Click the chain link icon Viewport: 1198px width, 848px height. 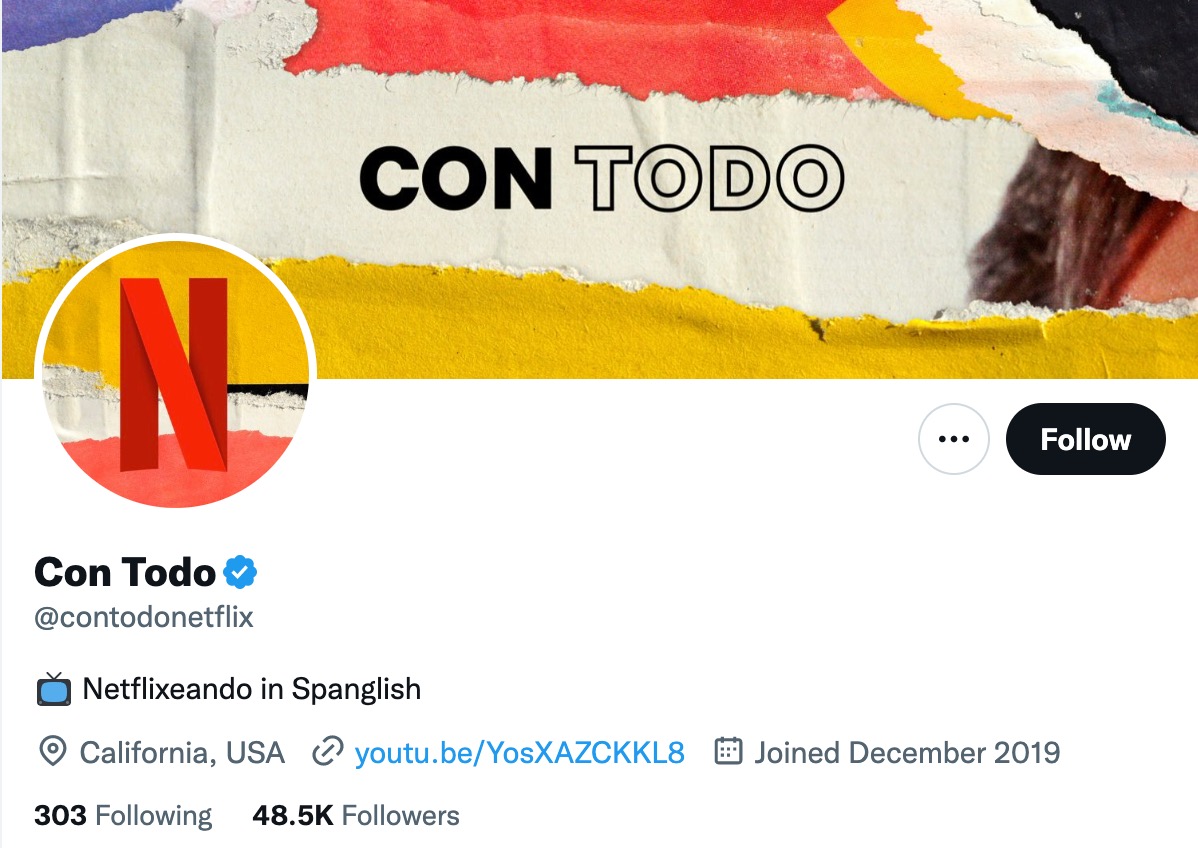[328, 753]
